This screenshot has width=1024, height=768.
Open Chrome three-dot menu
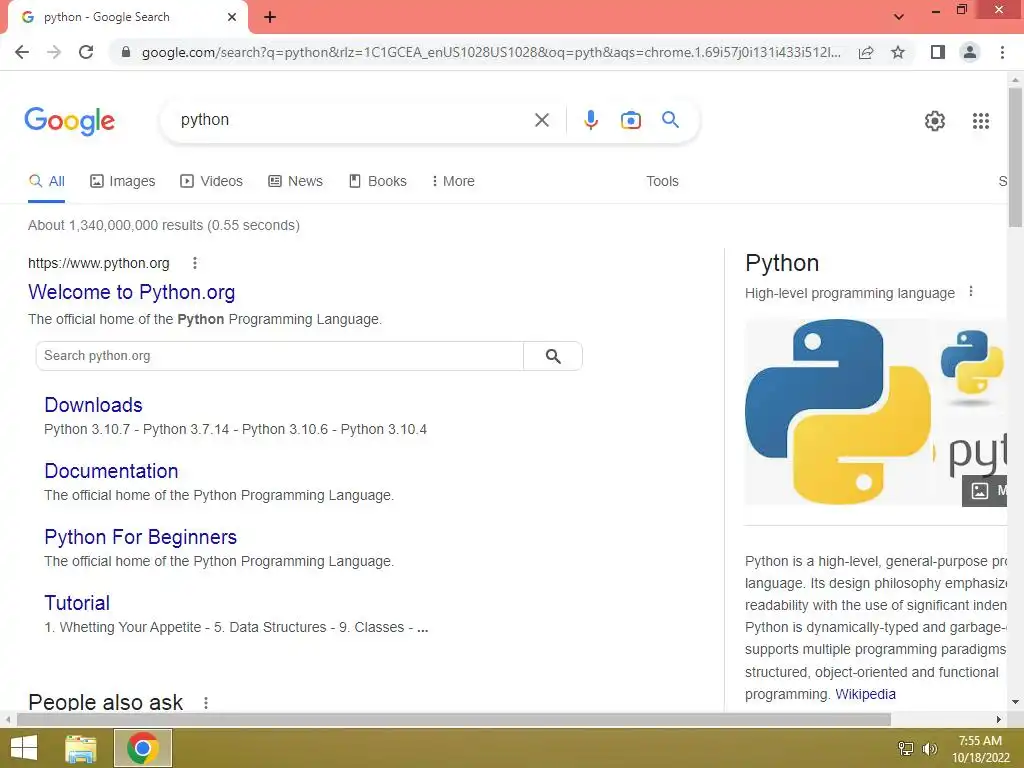pos(1002,52)
